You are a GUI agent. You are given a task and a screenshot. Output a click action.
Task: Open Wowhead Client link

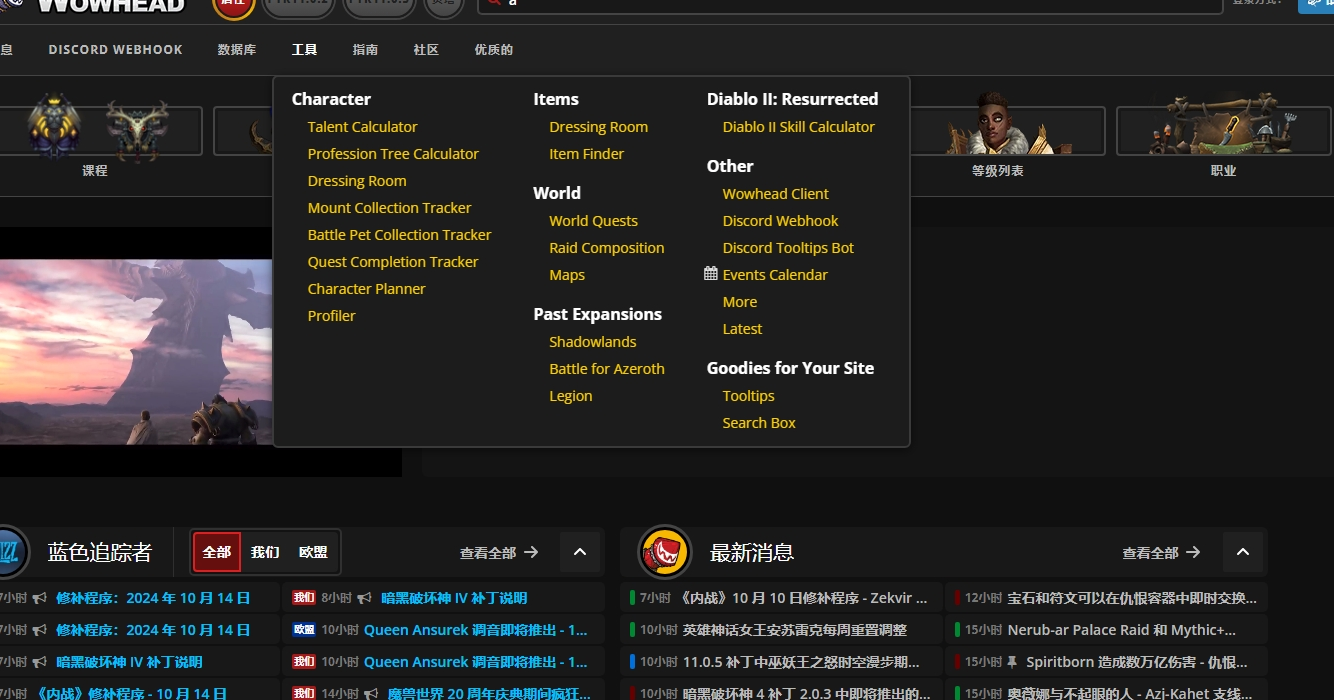pos(776,194)
